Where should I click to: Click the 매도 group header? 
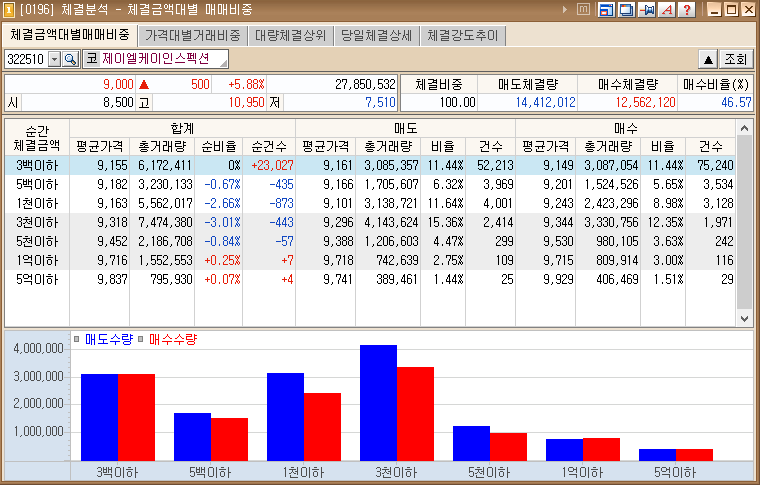(x=405, y=128)
